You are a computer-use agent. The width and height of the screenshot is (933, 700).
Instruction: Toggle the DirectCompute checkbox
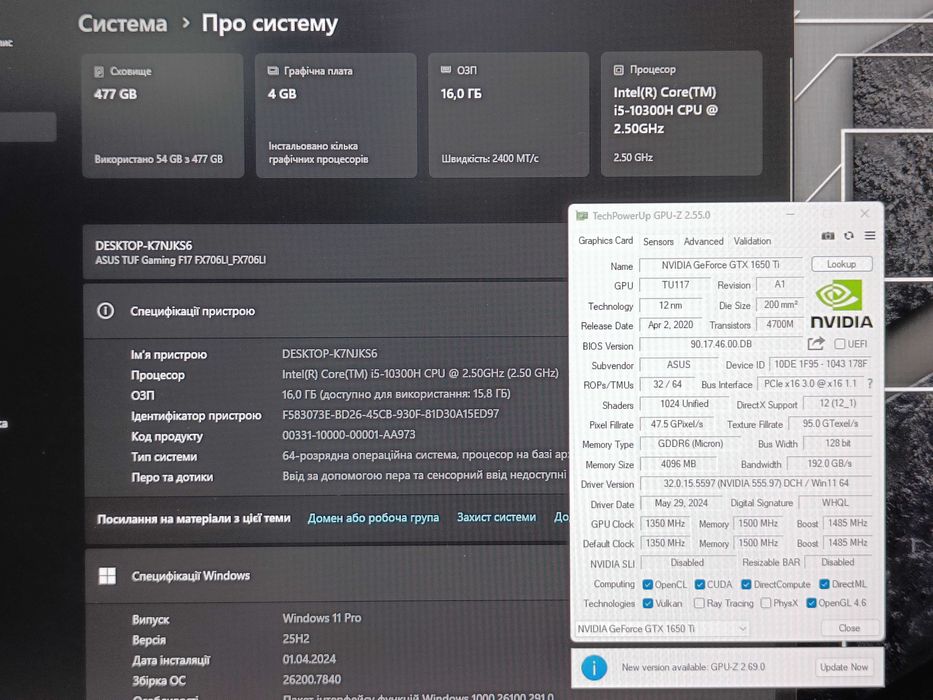point(746,585)
